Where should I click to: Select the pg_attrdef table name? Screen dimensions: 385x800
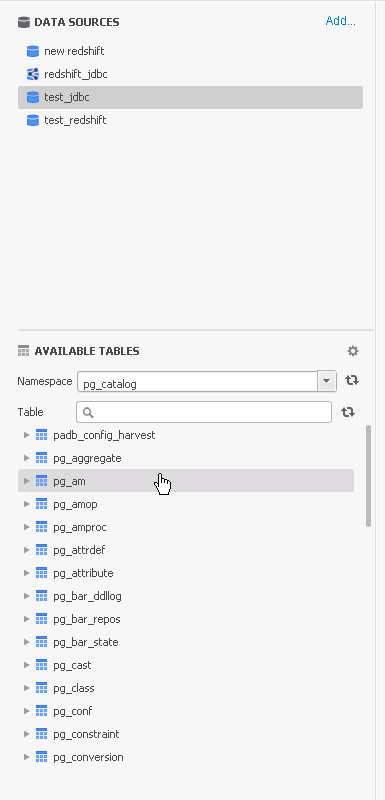coord(79,550)
